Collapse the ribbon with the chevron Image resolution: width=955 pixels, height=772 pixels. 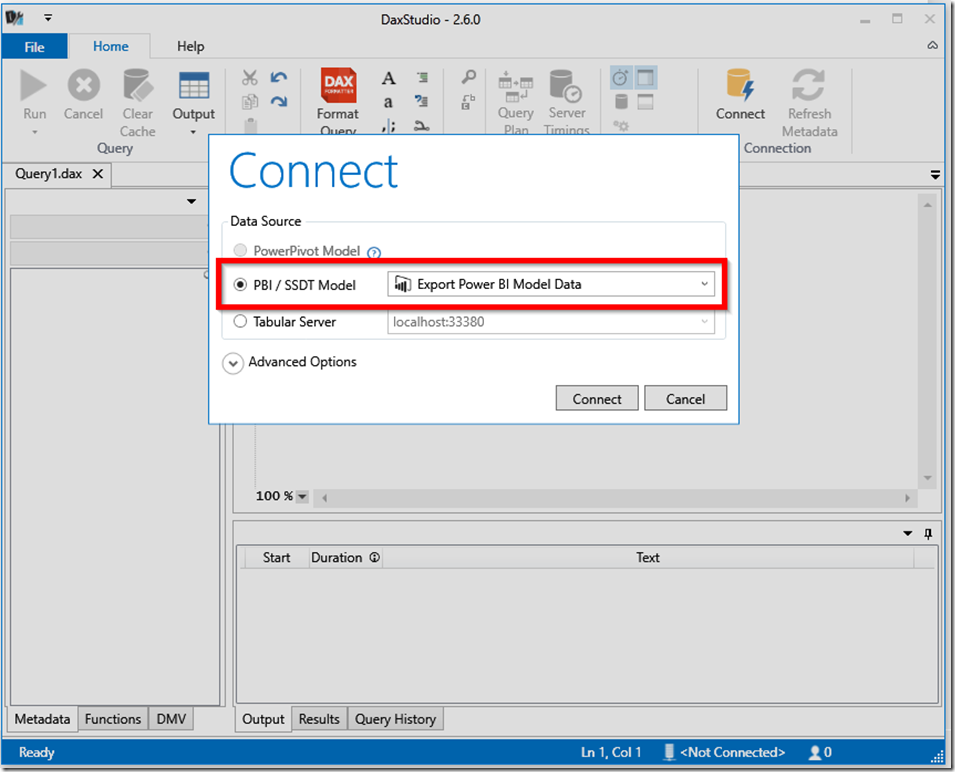(x=932, y=46)
